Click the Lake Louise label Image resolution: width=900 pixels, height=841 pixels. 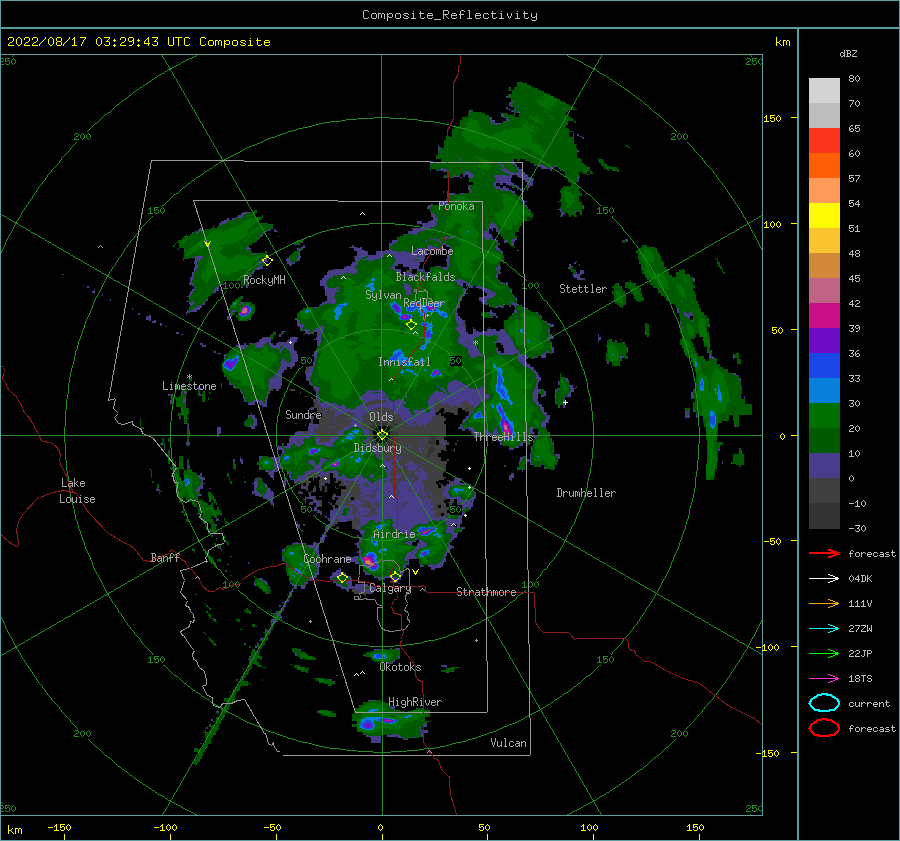(x=77, y=491)
